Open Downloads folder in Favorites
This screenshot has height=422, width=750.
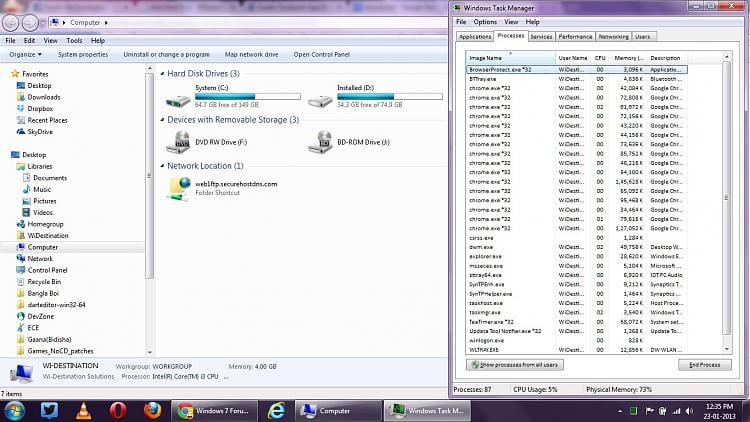[44, 97]
